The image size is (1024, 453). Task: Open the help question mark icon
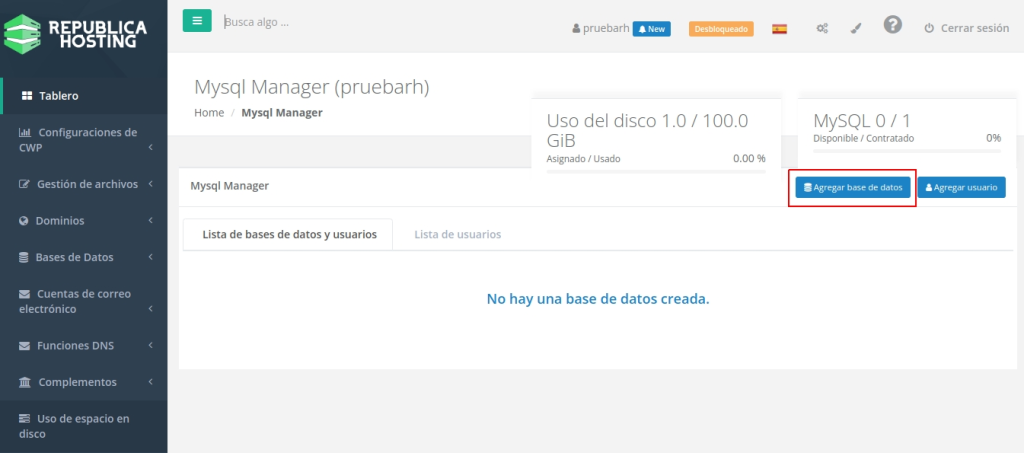(x=893, y=25)
